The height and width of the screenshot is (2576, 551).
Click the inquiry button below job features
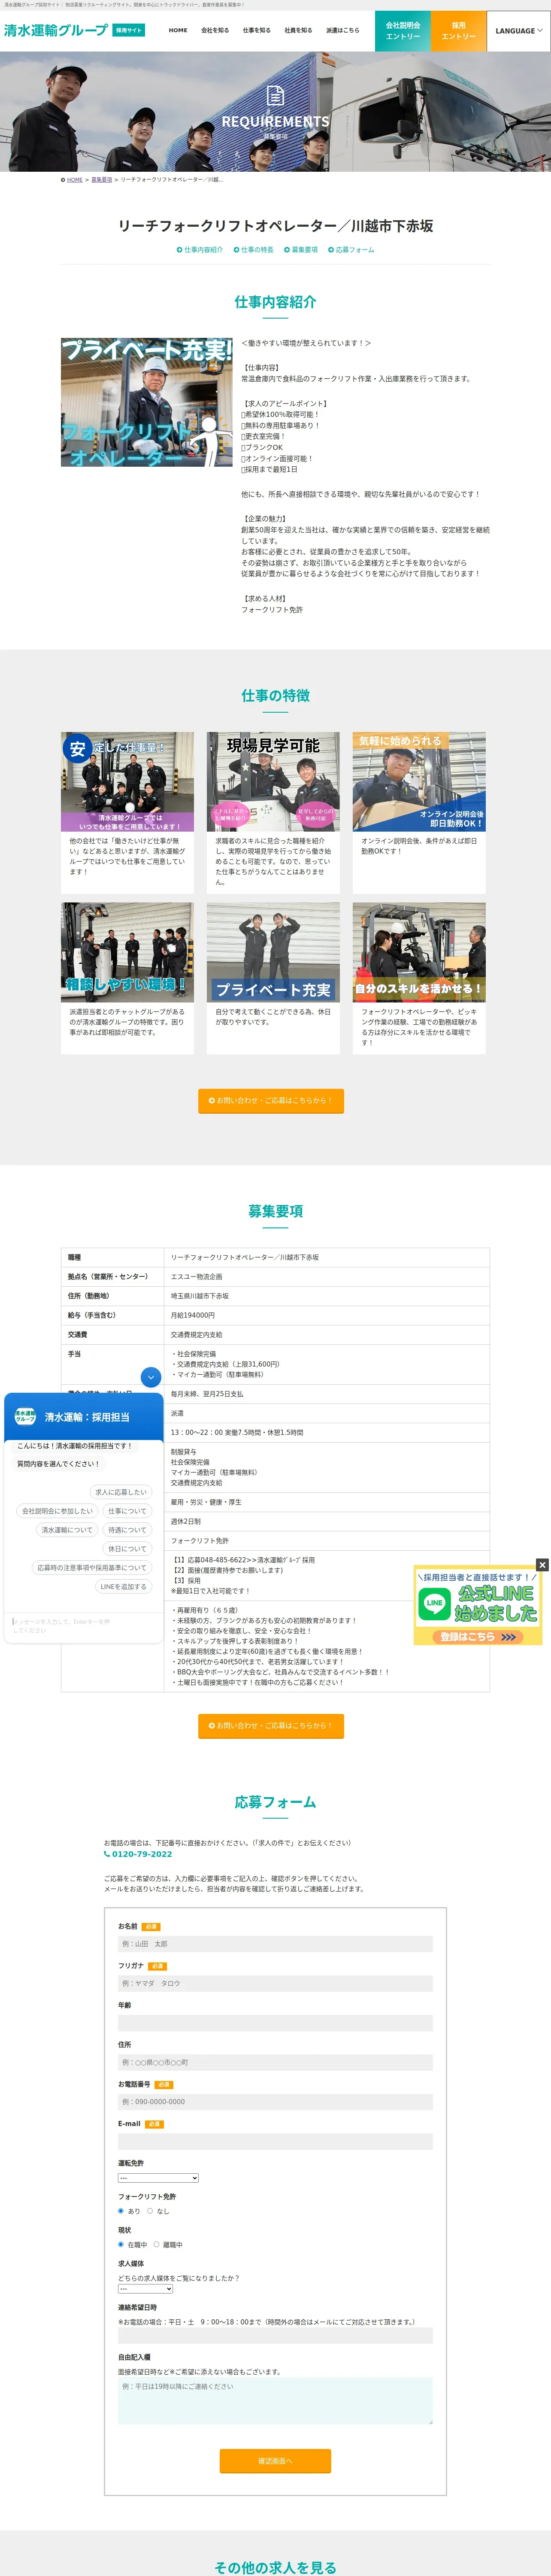click(271, 1100)
